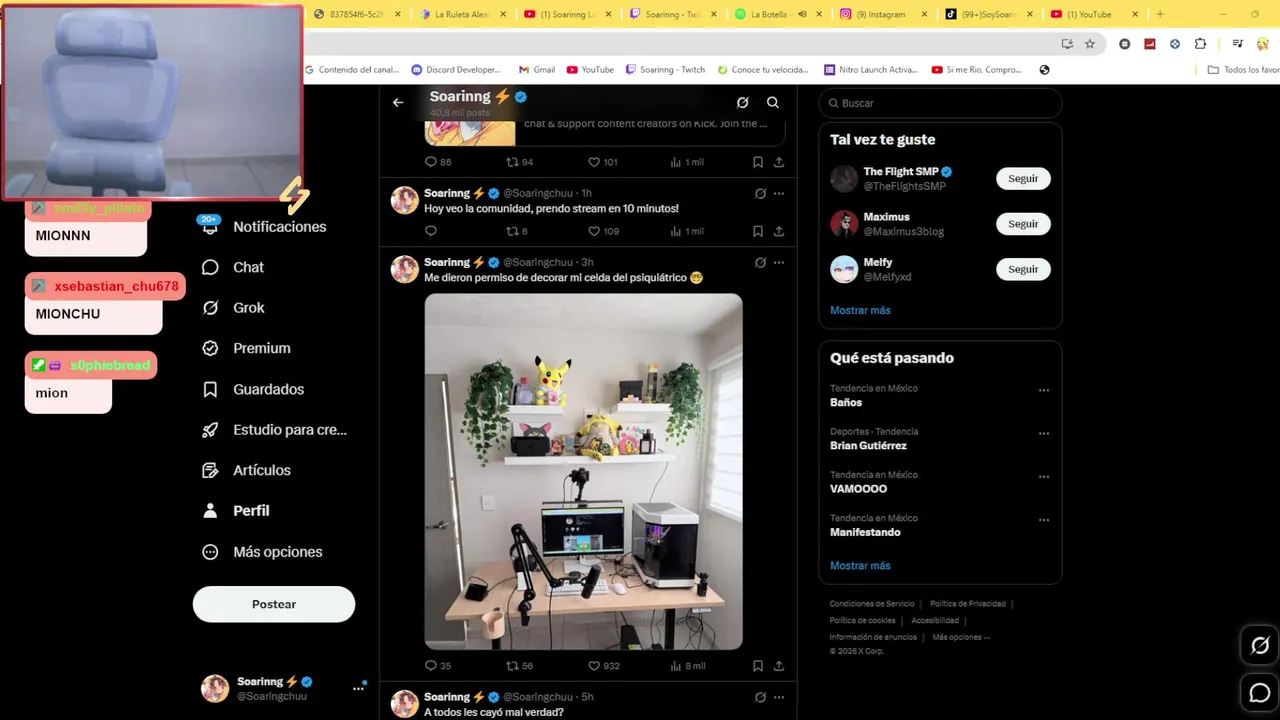Reply to the top tweet with 86 replies
This screenshot has height=720, width=1280.
point(431,162)
